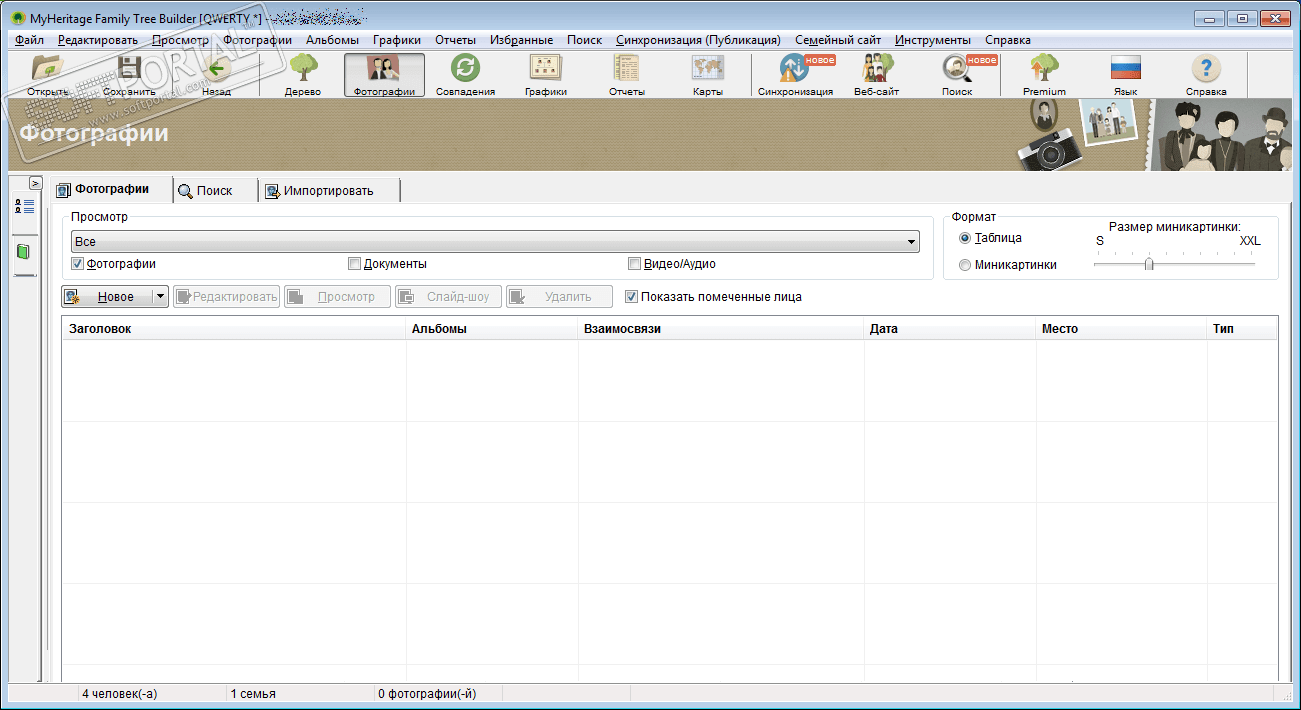Viewport: 1301px width, 710px height.
Task: Open Совпадения matches icon
Action: [x=465, y=75]
